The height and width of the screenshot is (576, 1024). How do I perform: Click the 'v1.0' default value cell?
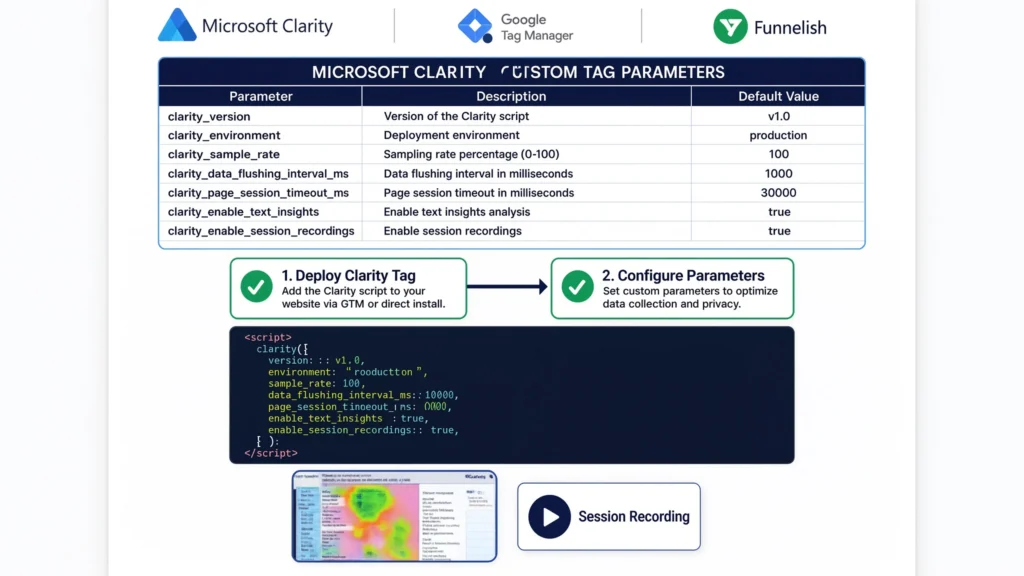[x=778, y=116]
